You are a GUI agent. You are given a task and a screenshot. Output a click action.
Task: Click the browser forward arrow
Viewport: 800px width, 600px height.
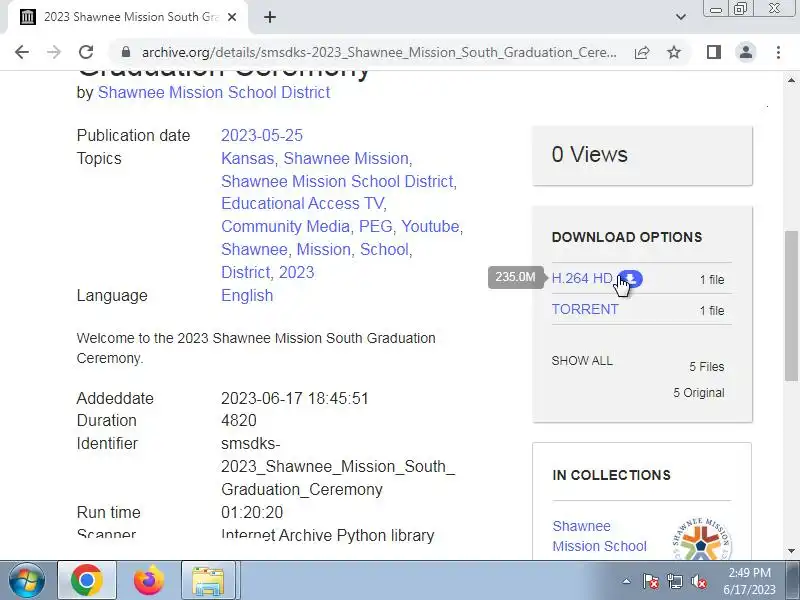(x=54, y=52)
